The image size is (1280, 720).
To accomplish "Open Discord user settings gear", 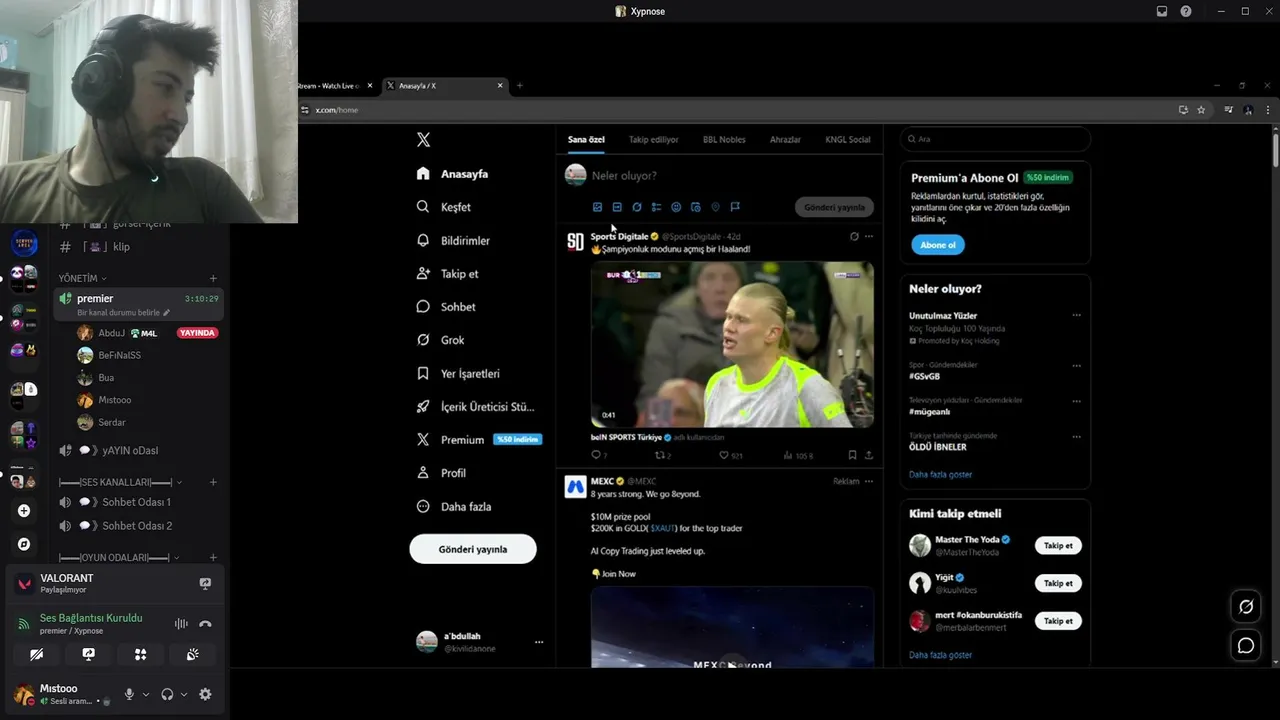I will 205,694.
